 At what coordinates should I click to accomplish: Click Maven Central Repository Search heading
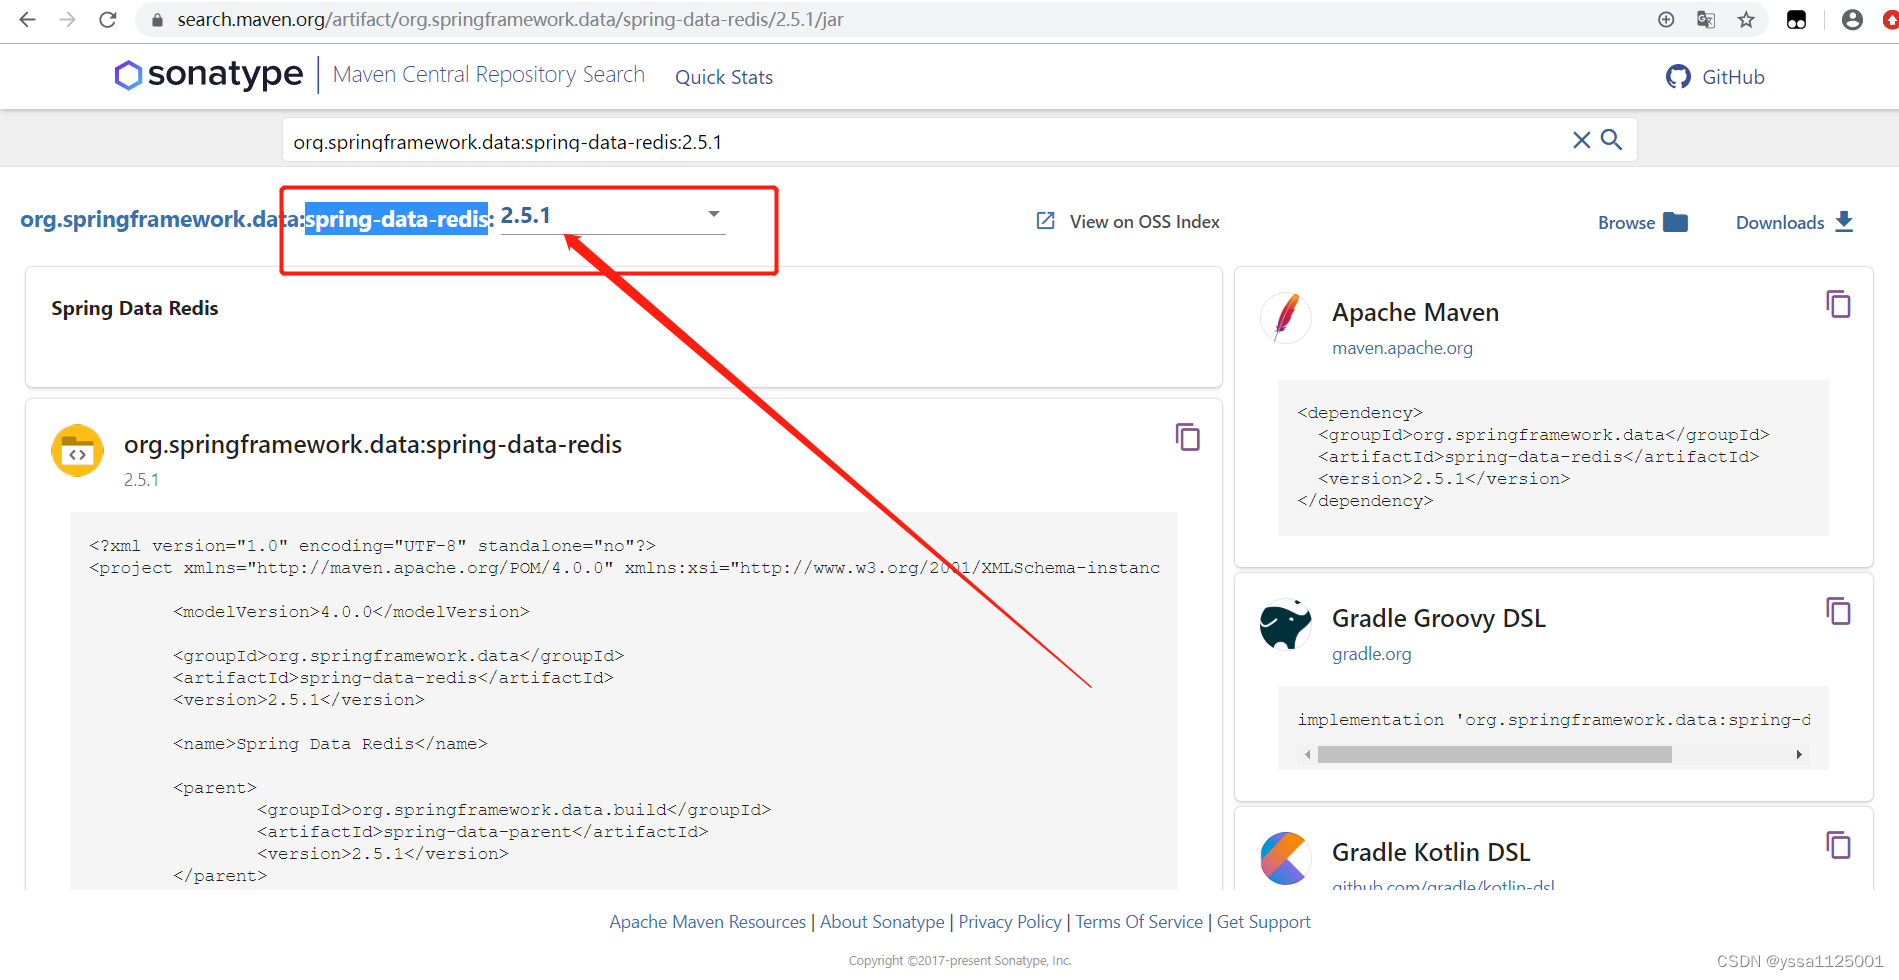pos(488,73)
